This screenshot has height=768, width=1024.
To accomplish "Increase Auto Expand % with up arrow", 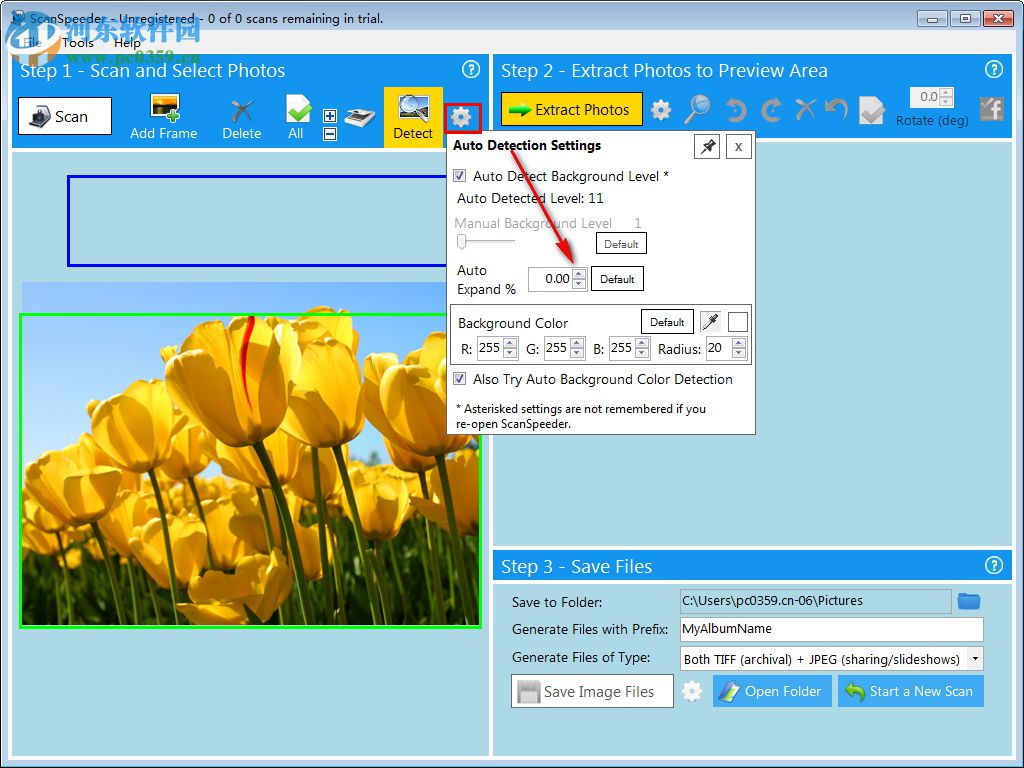I will coord(579,274).
